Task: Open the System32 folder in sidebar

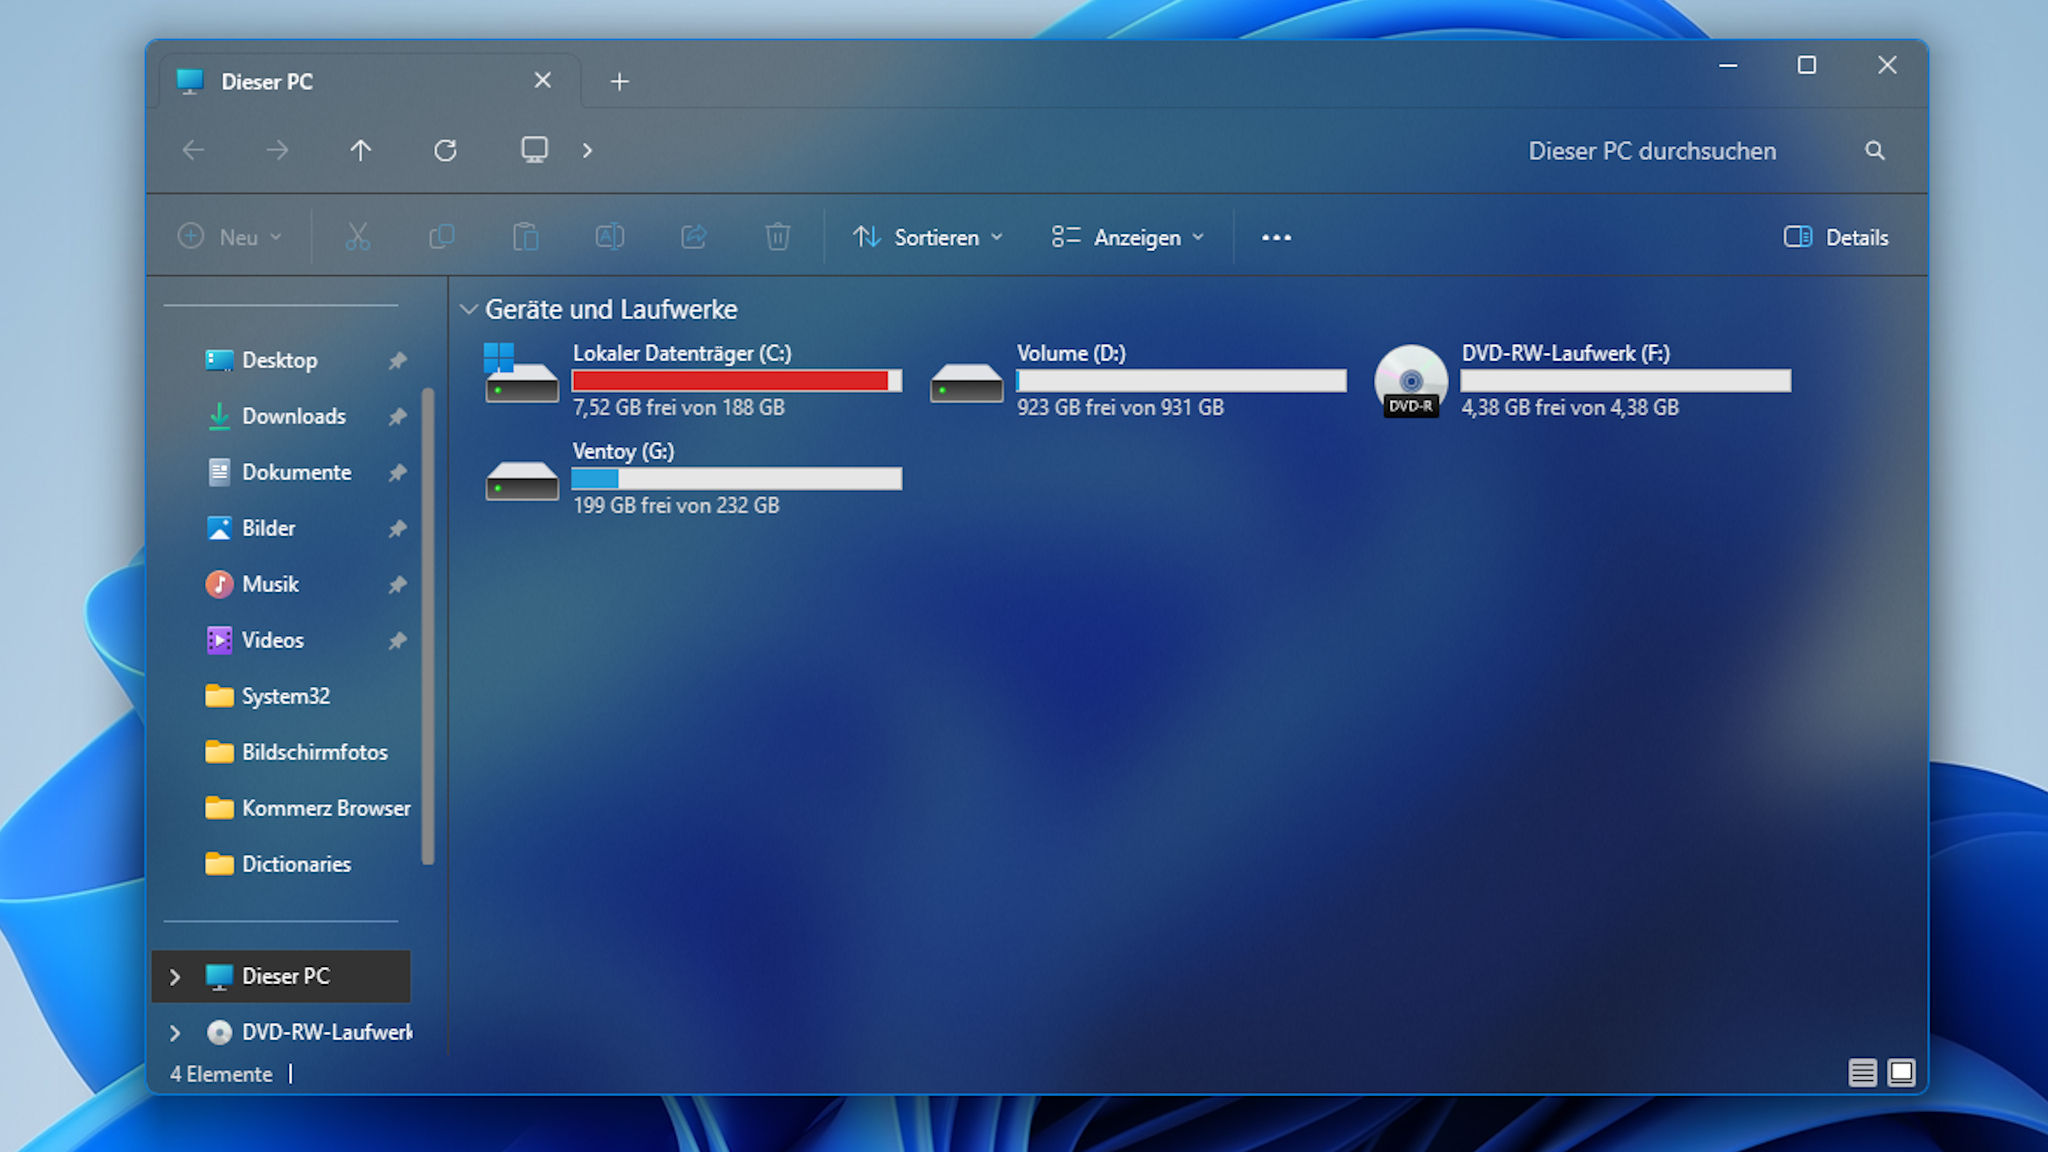Action: pos(285,696)
